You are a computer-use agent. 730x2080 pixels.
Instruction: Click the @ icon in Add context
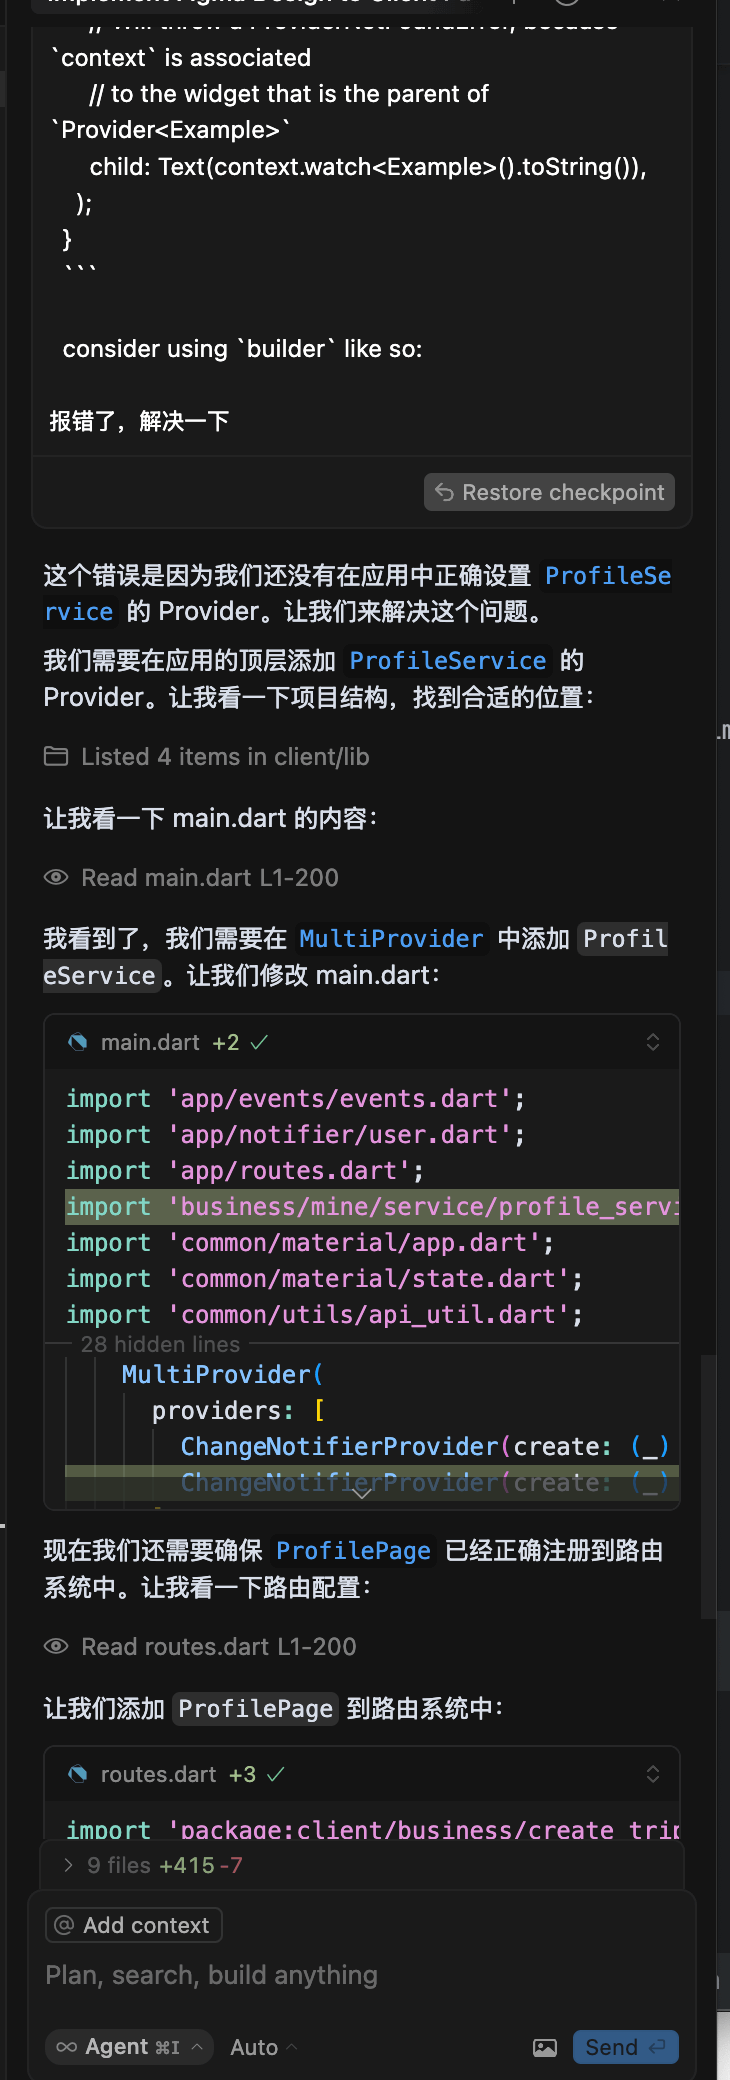pyautogui.click(x=64, y=1925)
